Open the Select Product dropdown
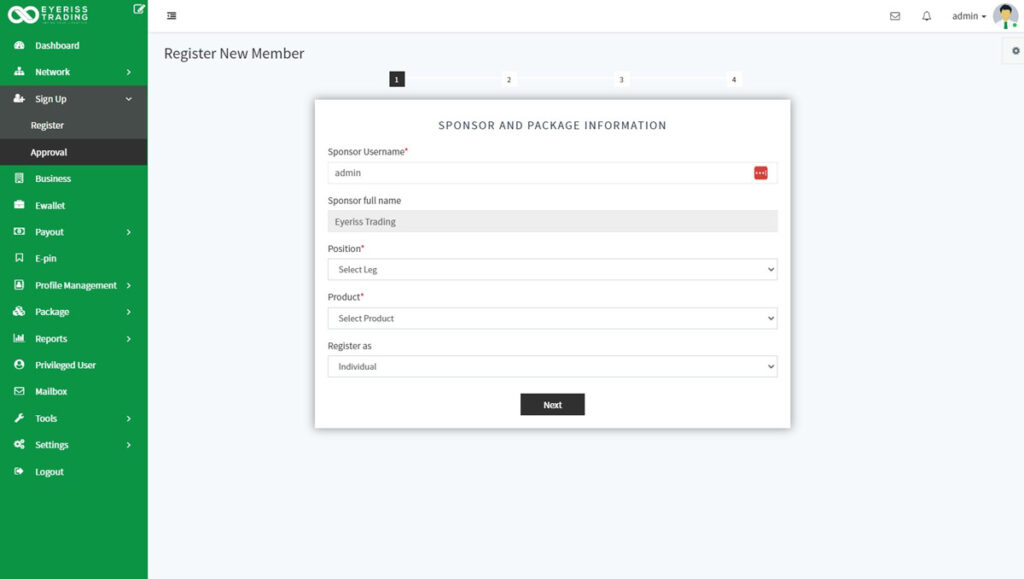This screenshot has height=579, width=1024. pyautogui.click(x=552, y=318)
